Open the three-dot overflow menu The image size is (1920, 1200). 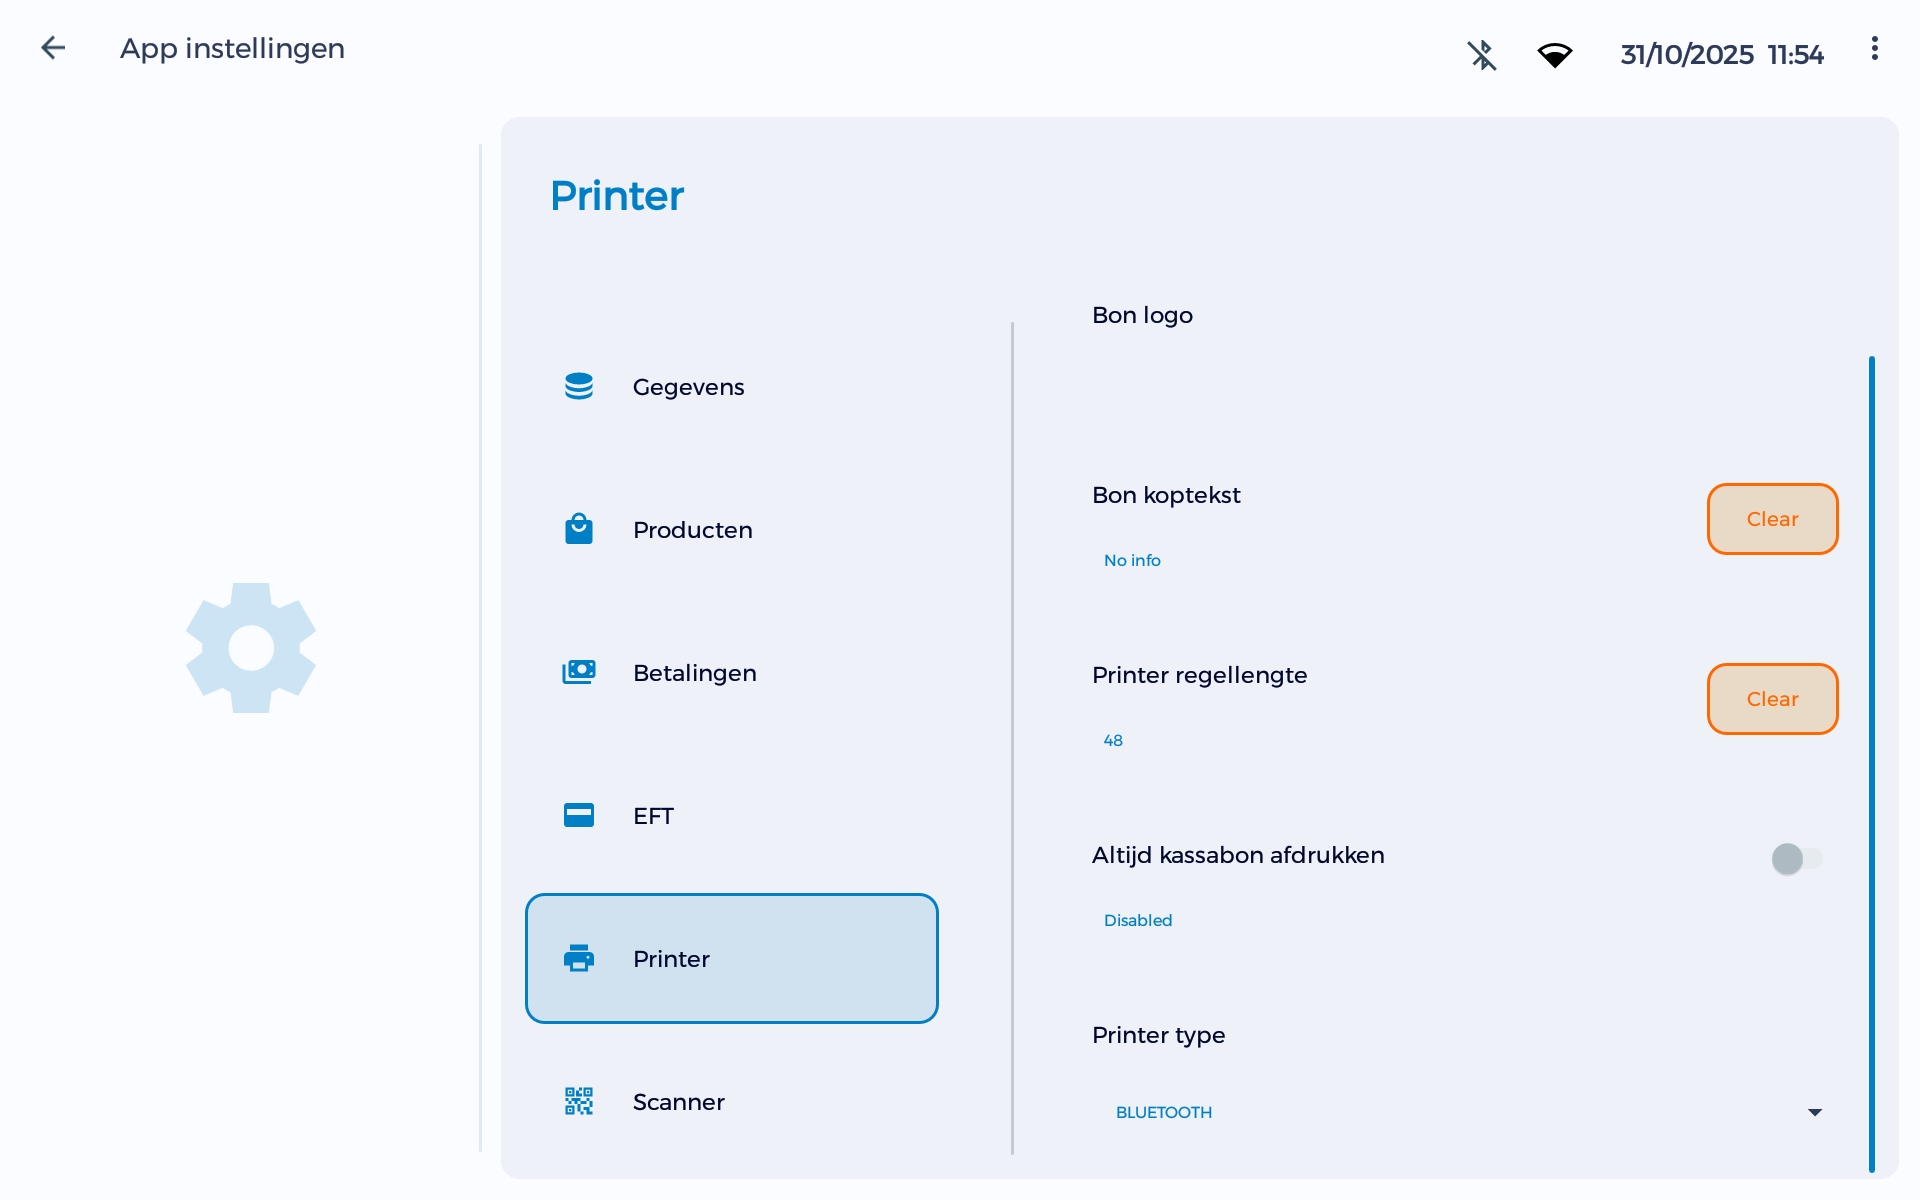(x=1874, y=47)
